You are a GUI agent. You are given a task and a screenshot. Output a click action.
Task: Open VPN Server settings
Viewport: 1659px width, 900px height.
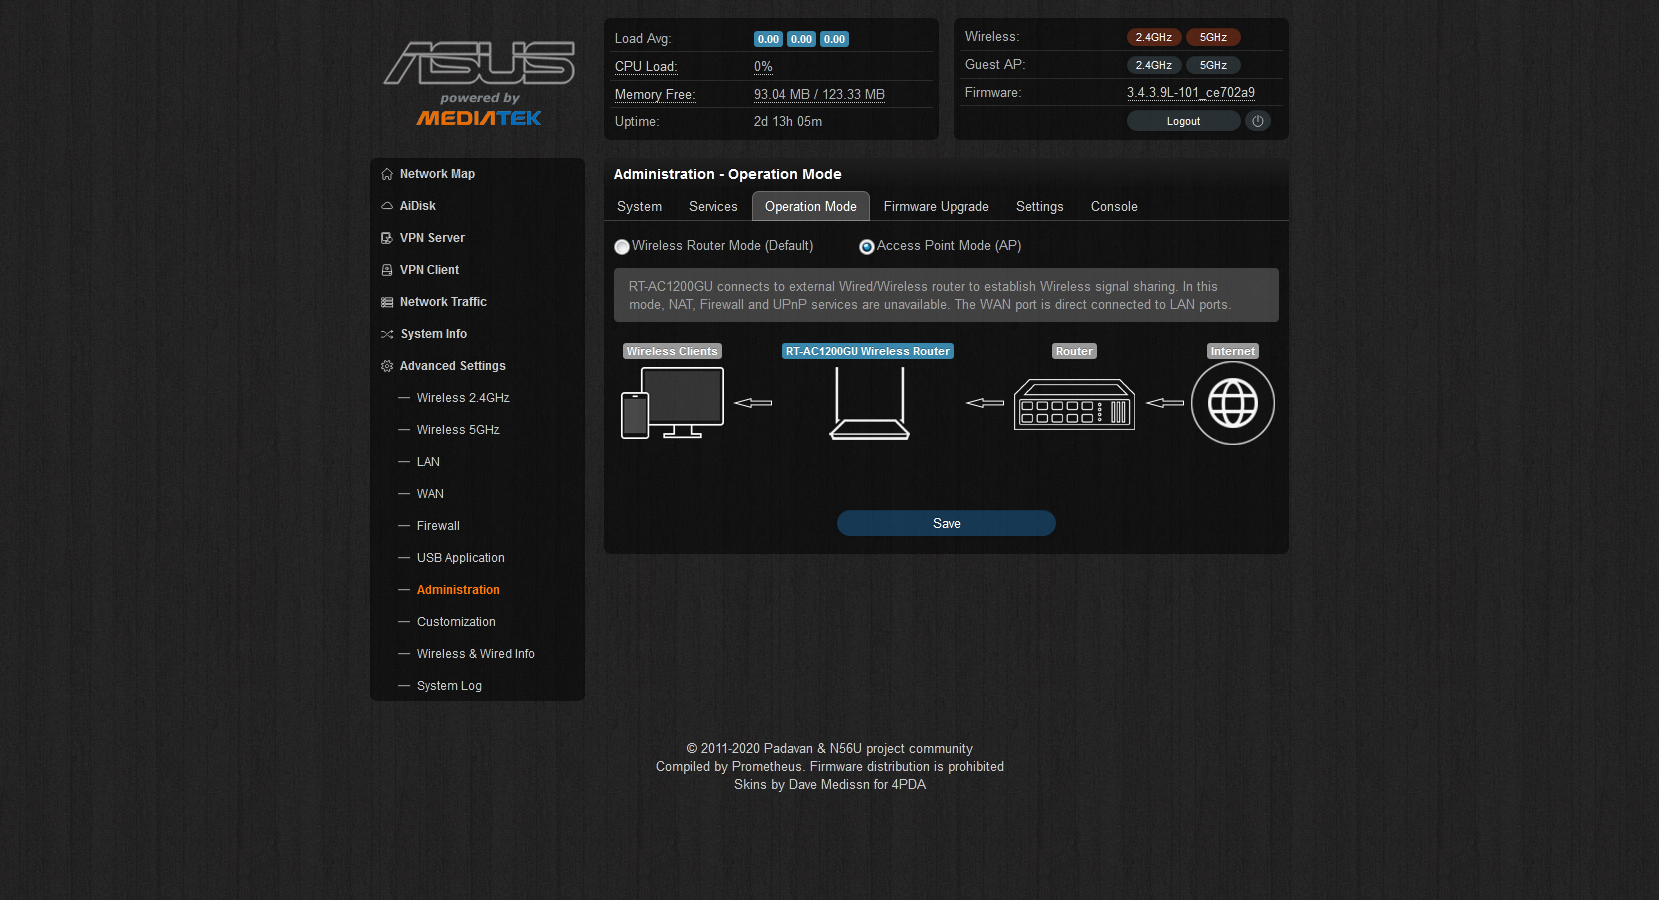[432, 238]
